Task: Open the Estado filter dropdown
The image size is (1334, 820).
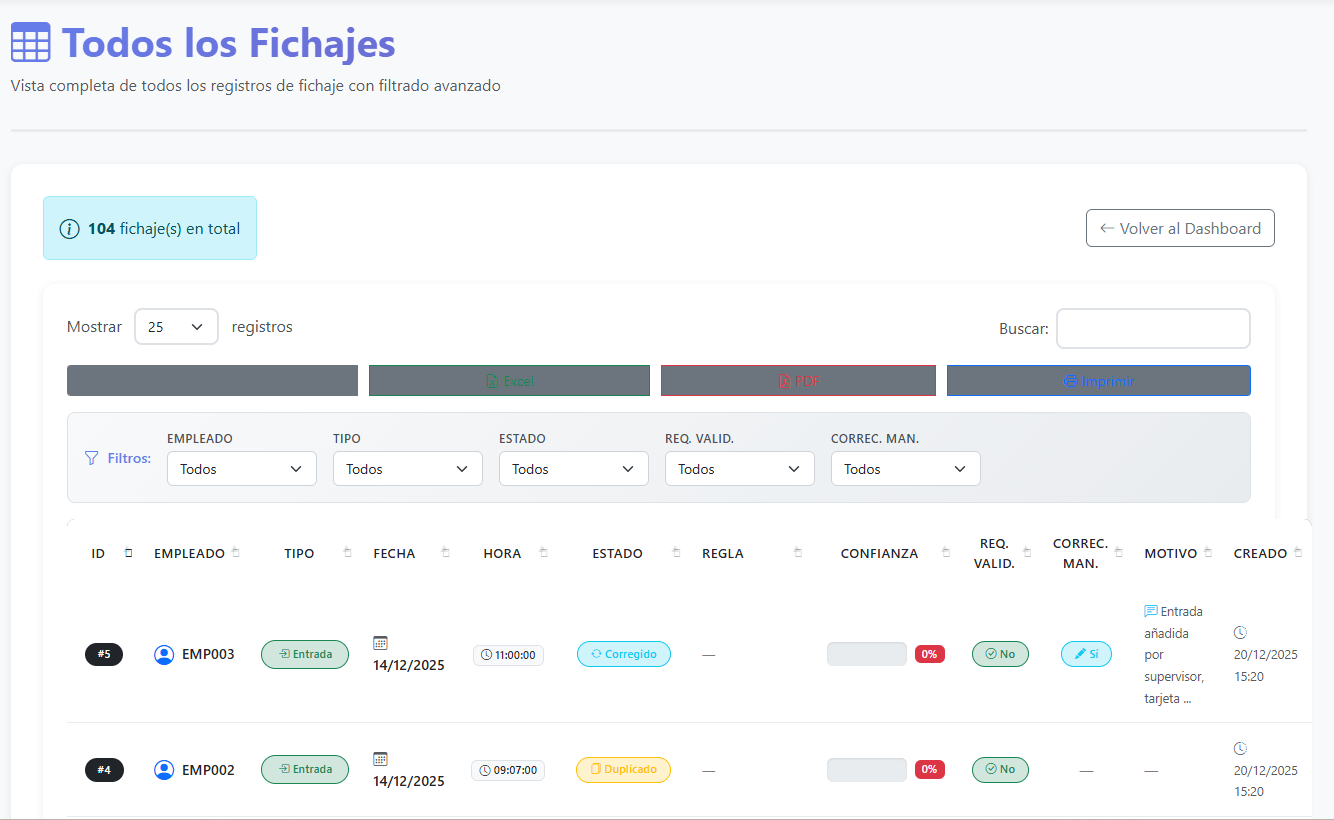Action: point(573,469)
